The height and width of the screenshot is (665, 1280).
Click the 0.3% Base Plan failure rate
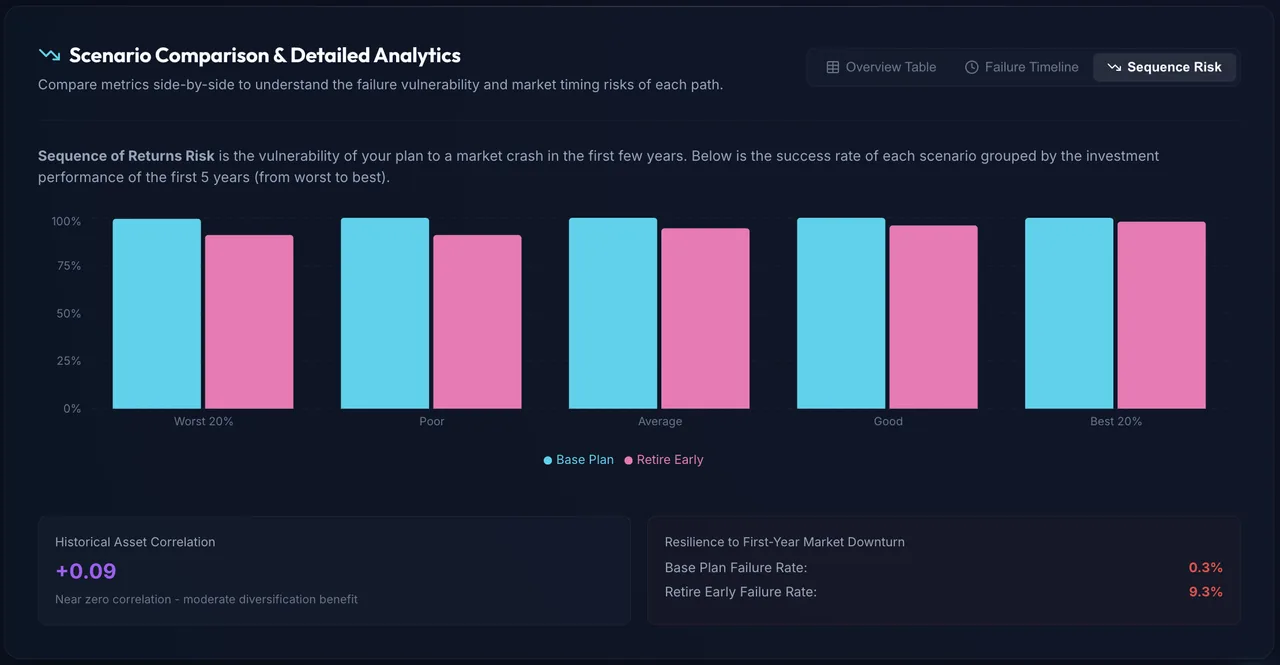pos(1206,568)
